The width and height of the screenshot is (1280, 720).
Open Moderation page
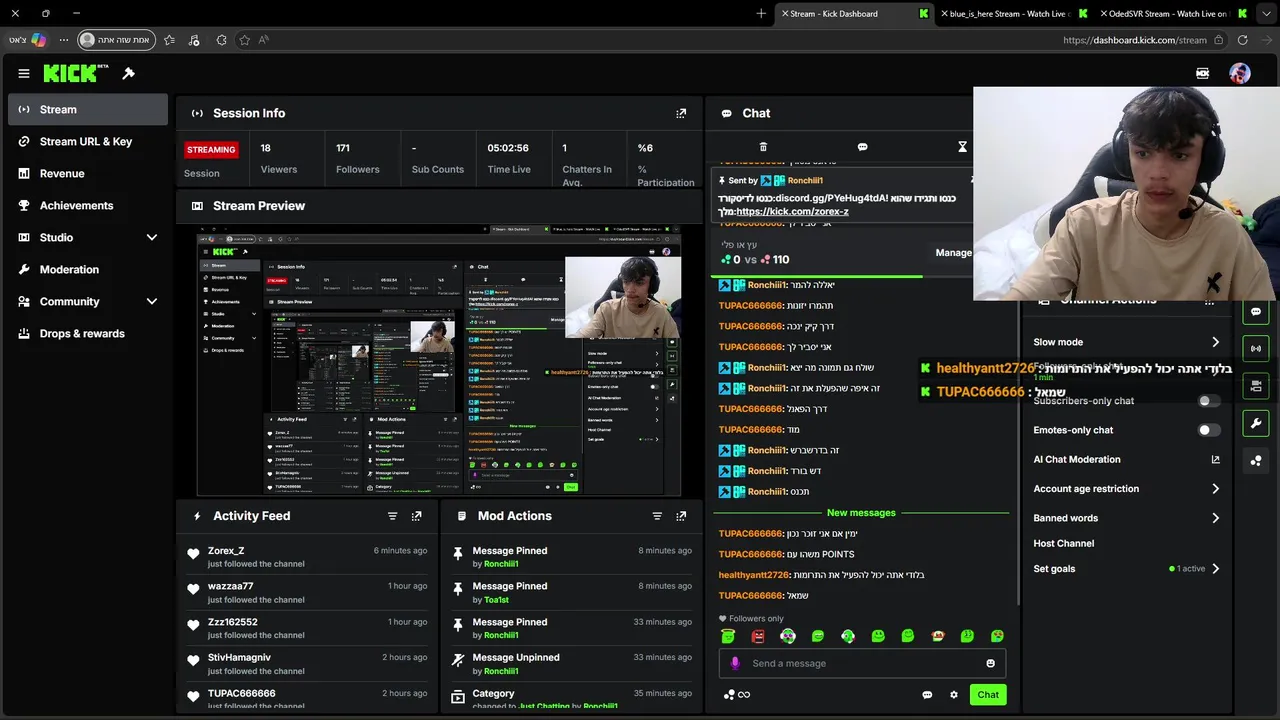[x=88, y=269]
